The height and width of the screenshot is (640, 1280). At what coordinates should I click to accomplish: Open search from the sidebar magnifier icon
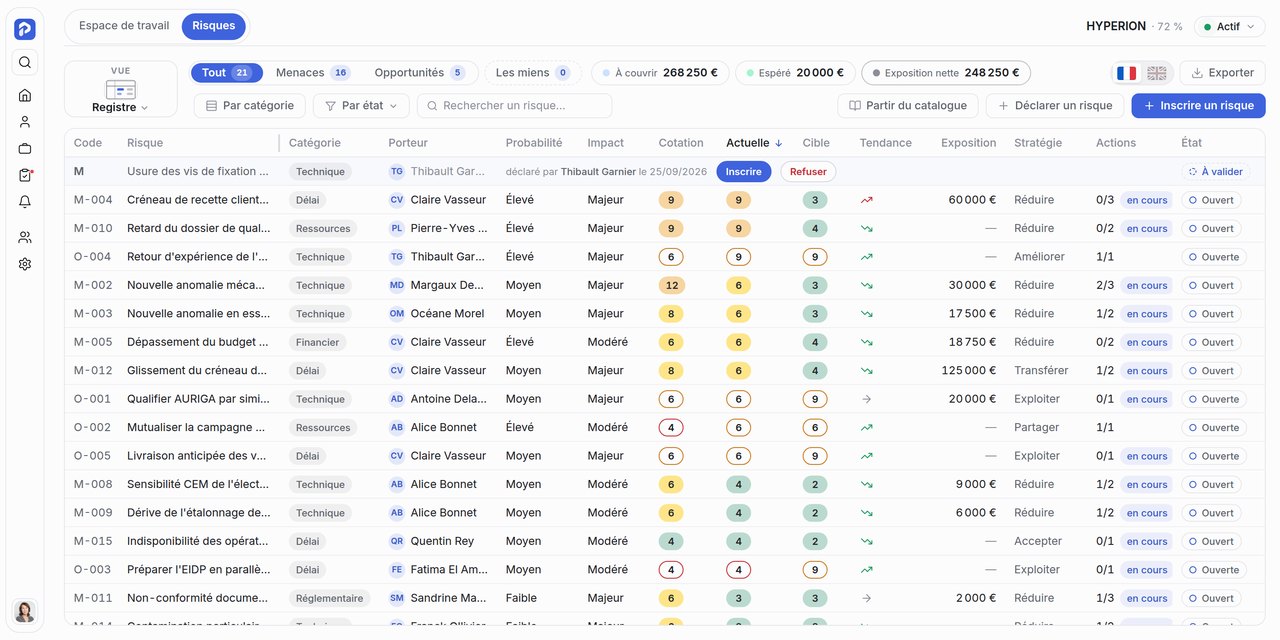(x=25, y=62)
